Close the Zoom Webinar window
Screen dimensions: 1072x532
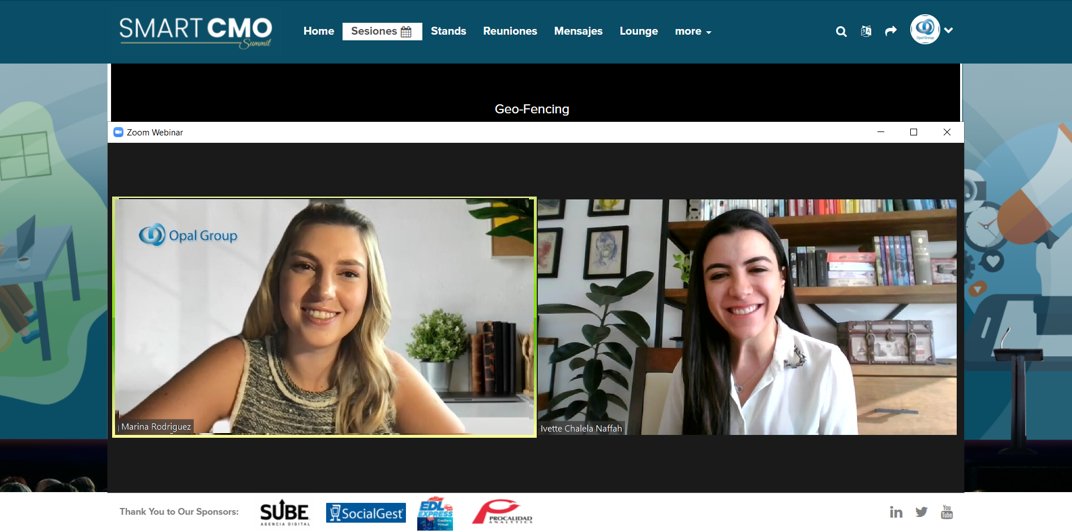(947, 132)
